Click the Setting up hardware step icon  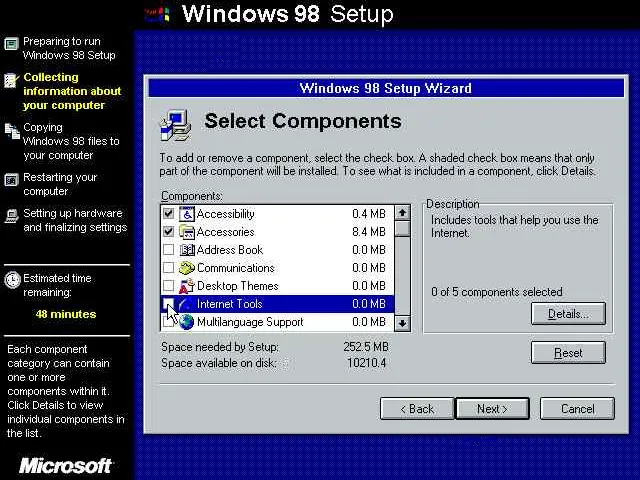pyautogui.click(x=11, y=216)
